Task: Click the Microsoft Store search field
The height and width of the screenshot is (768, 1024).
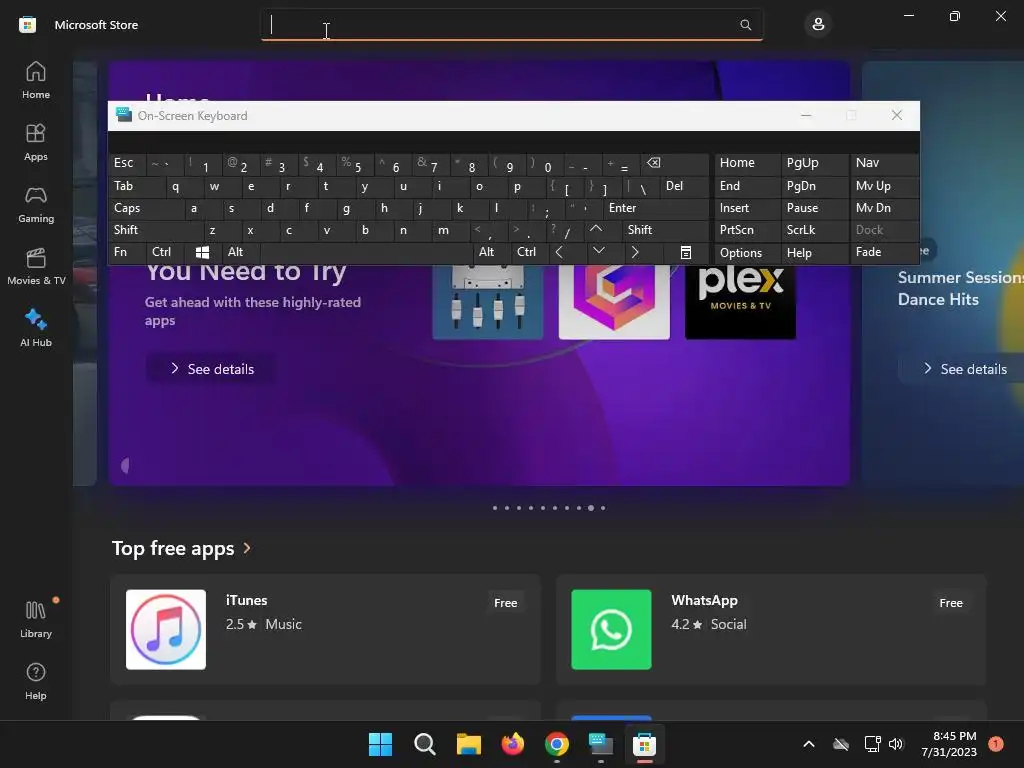Action: 511,25
